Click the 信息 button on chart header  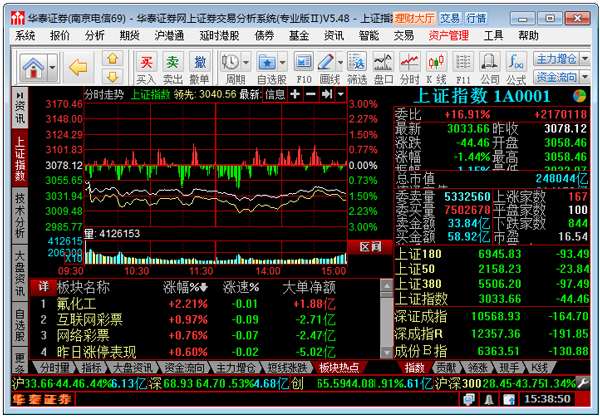point(275,94)
